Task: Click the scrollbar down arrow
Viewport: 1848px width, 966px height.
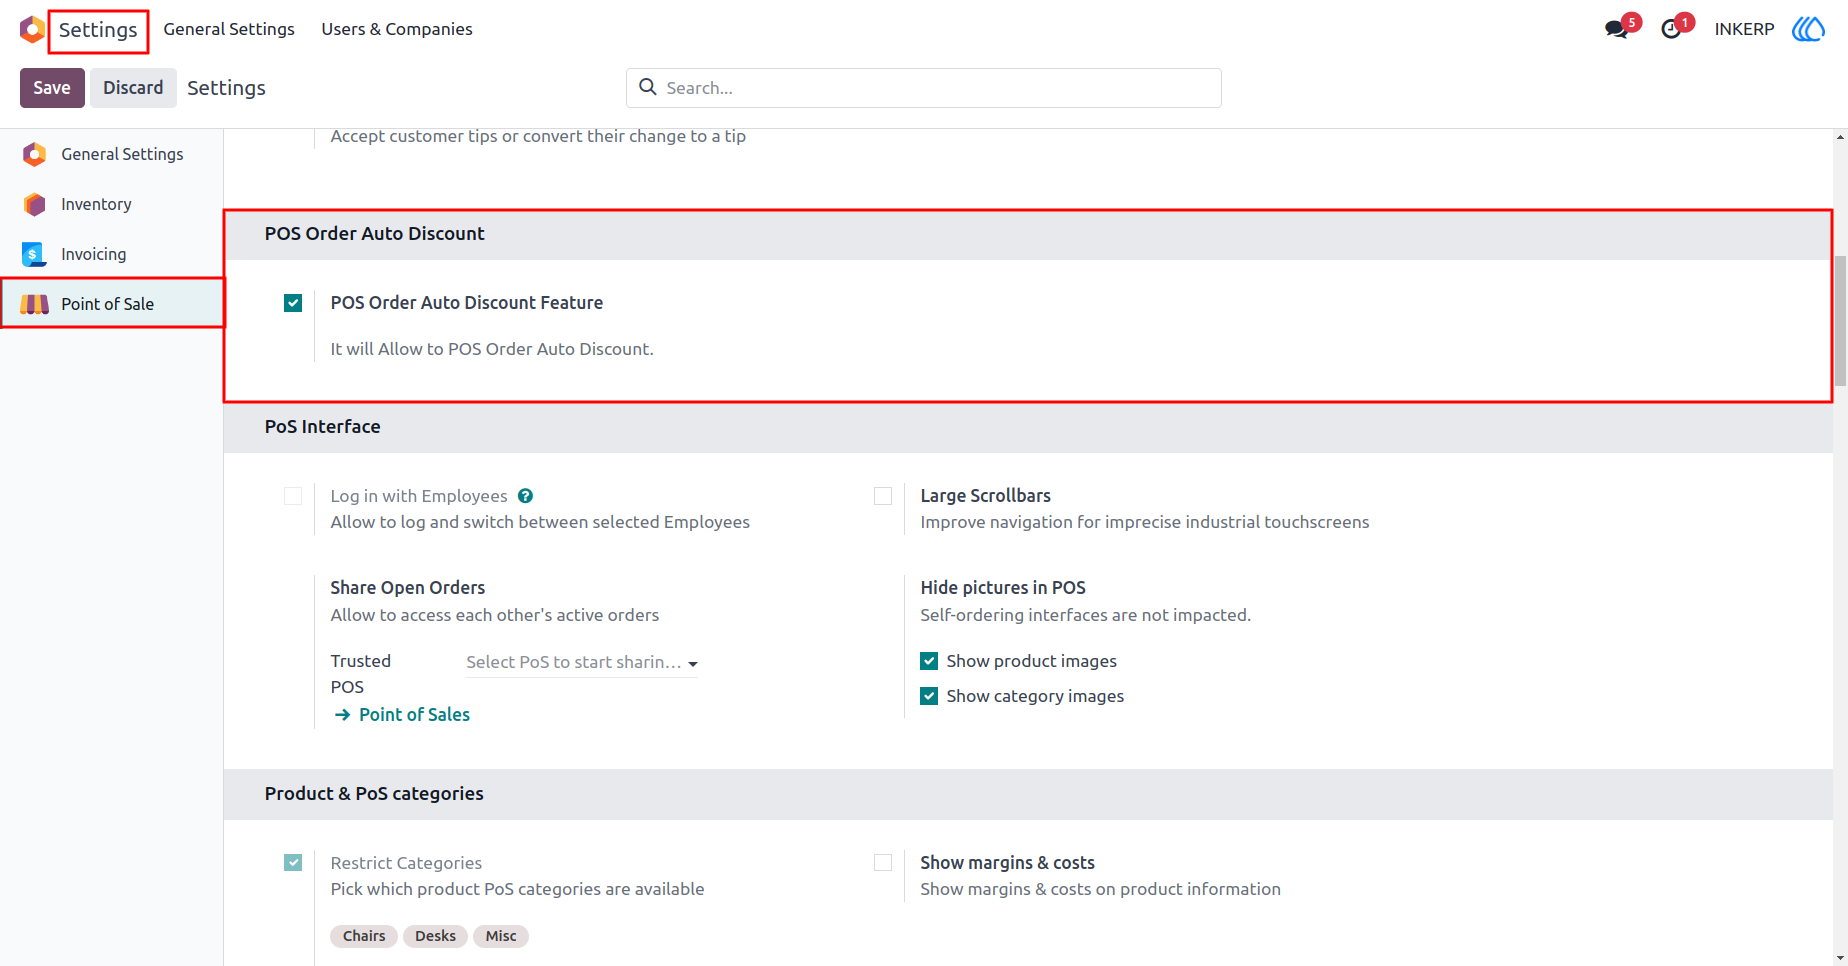Action: point(1840,958)
